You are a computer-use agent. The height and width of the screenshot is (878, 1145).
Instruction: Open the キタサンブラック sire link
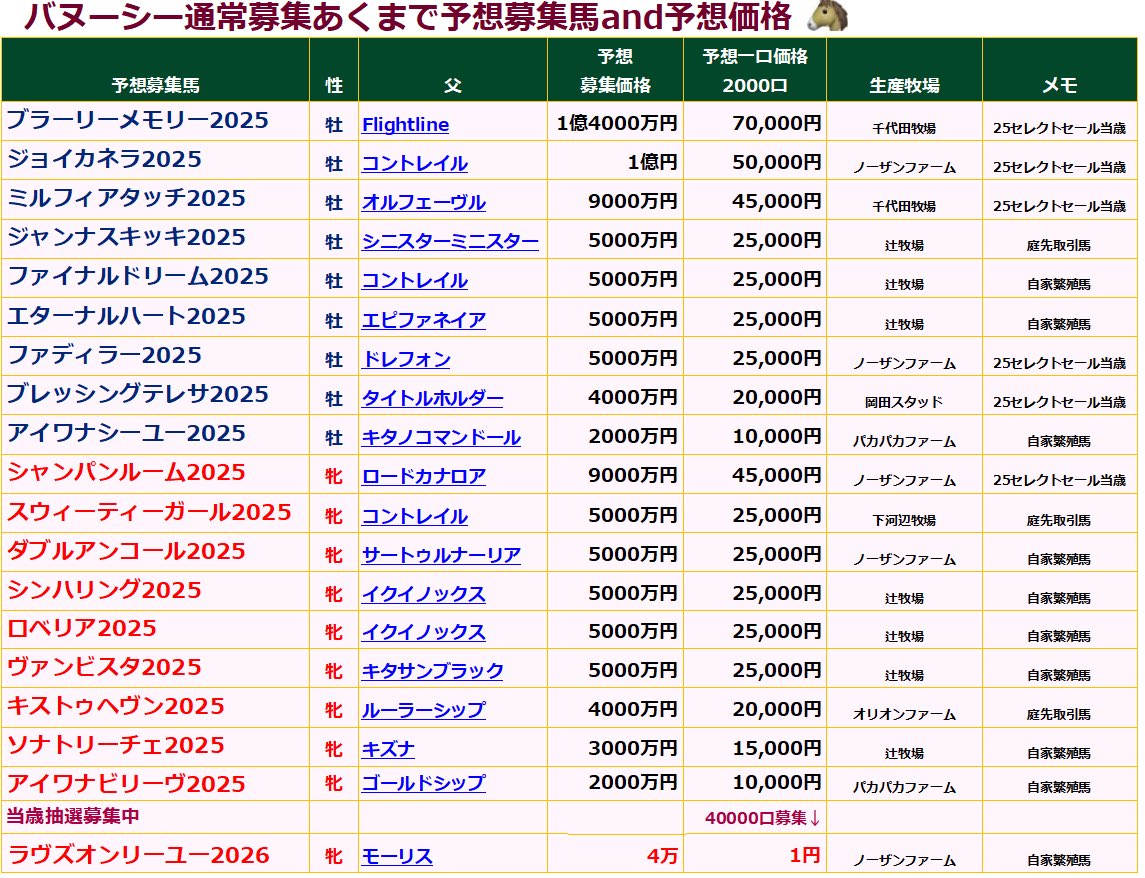[432, 671]
